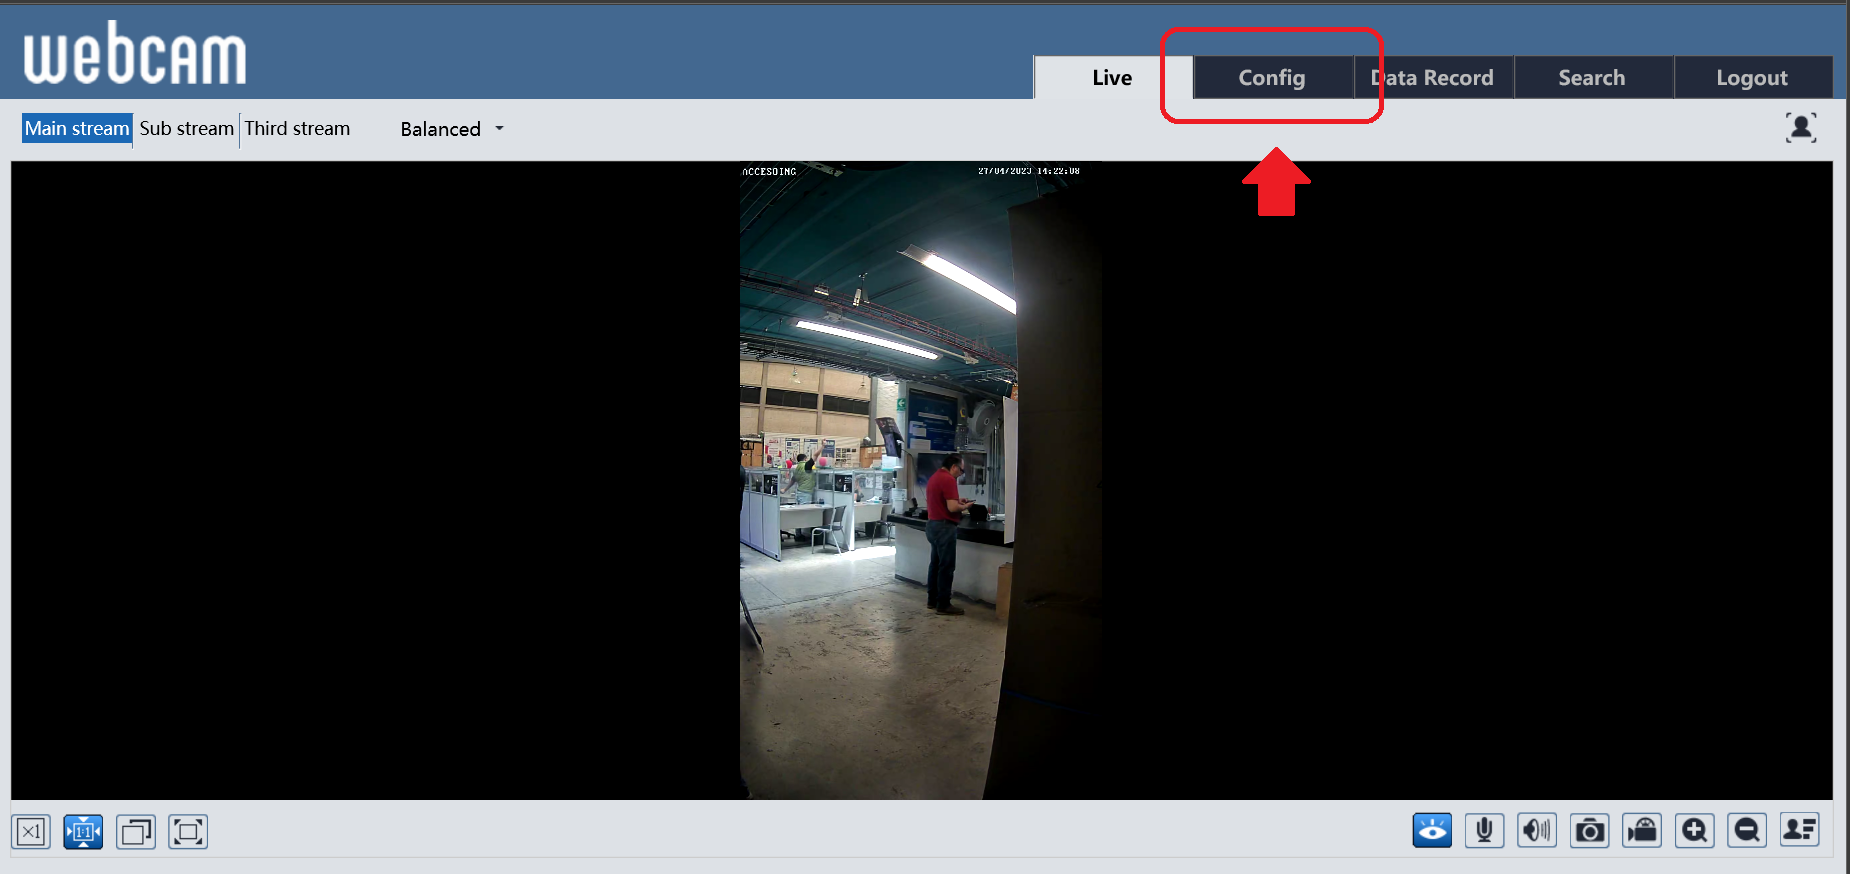Click the overlapping windows icon

click(x=136, y=831)
